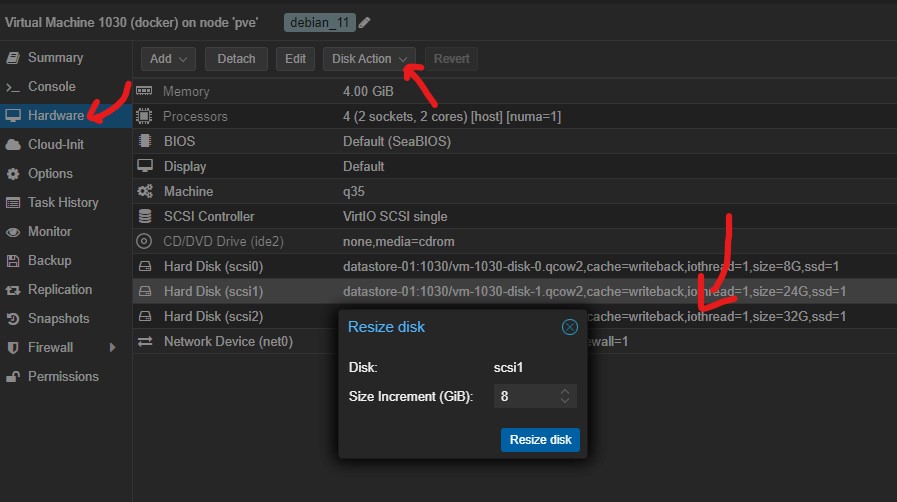The height and width of the screenshot is (502, 897).
Task: Click the Edit button in toolbar
Action: click(x=295, y=59)
